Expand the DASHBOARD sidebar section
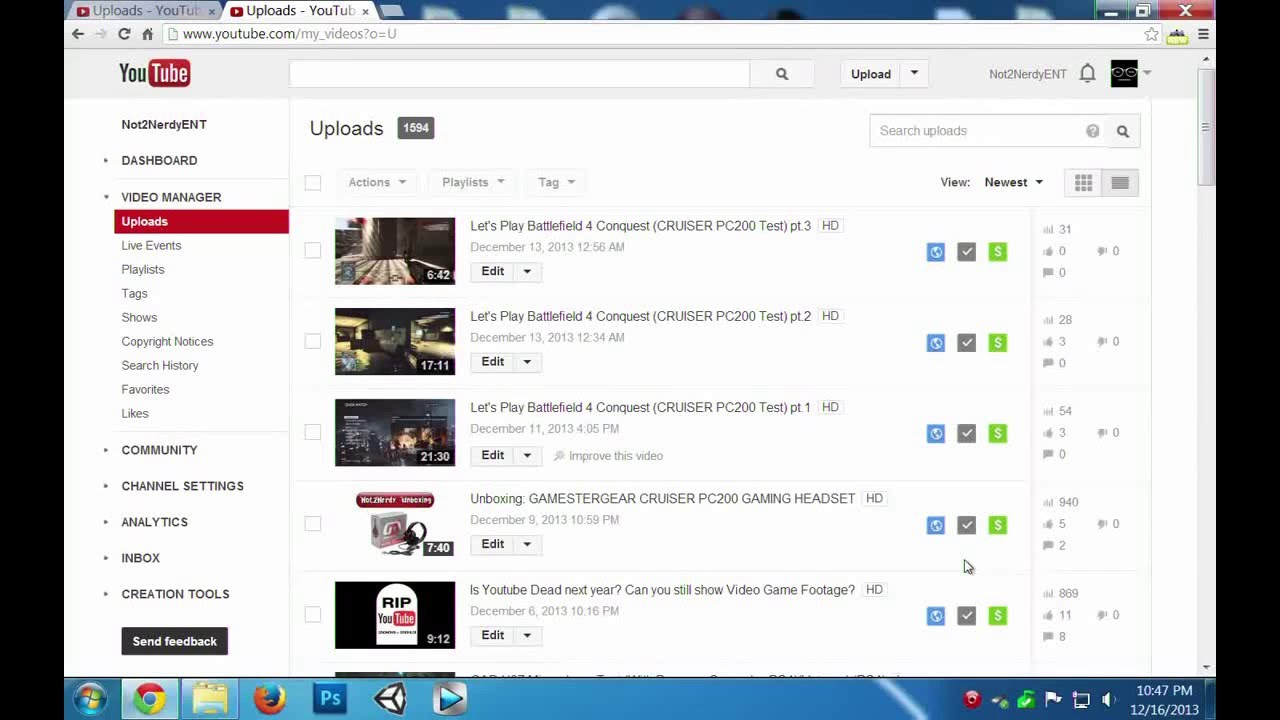The width and height of the screenshot is (1280, 720). (159, 161)
